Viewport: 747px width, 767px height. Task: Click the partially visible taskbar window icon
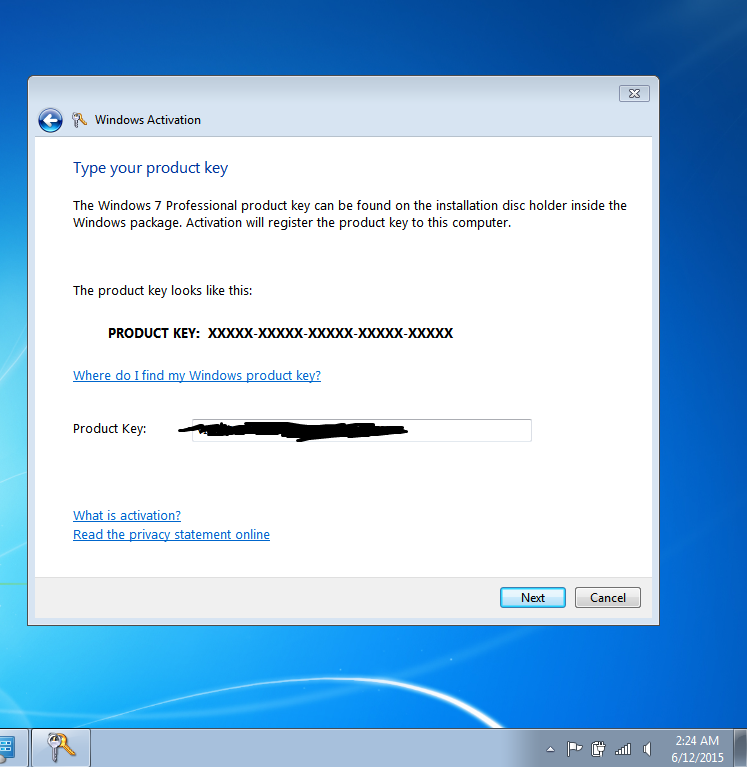tap(7, 747)
